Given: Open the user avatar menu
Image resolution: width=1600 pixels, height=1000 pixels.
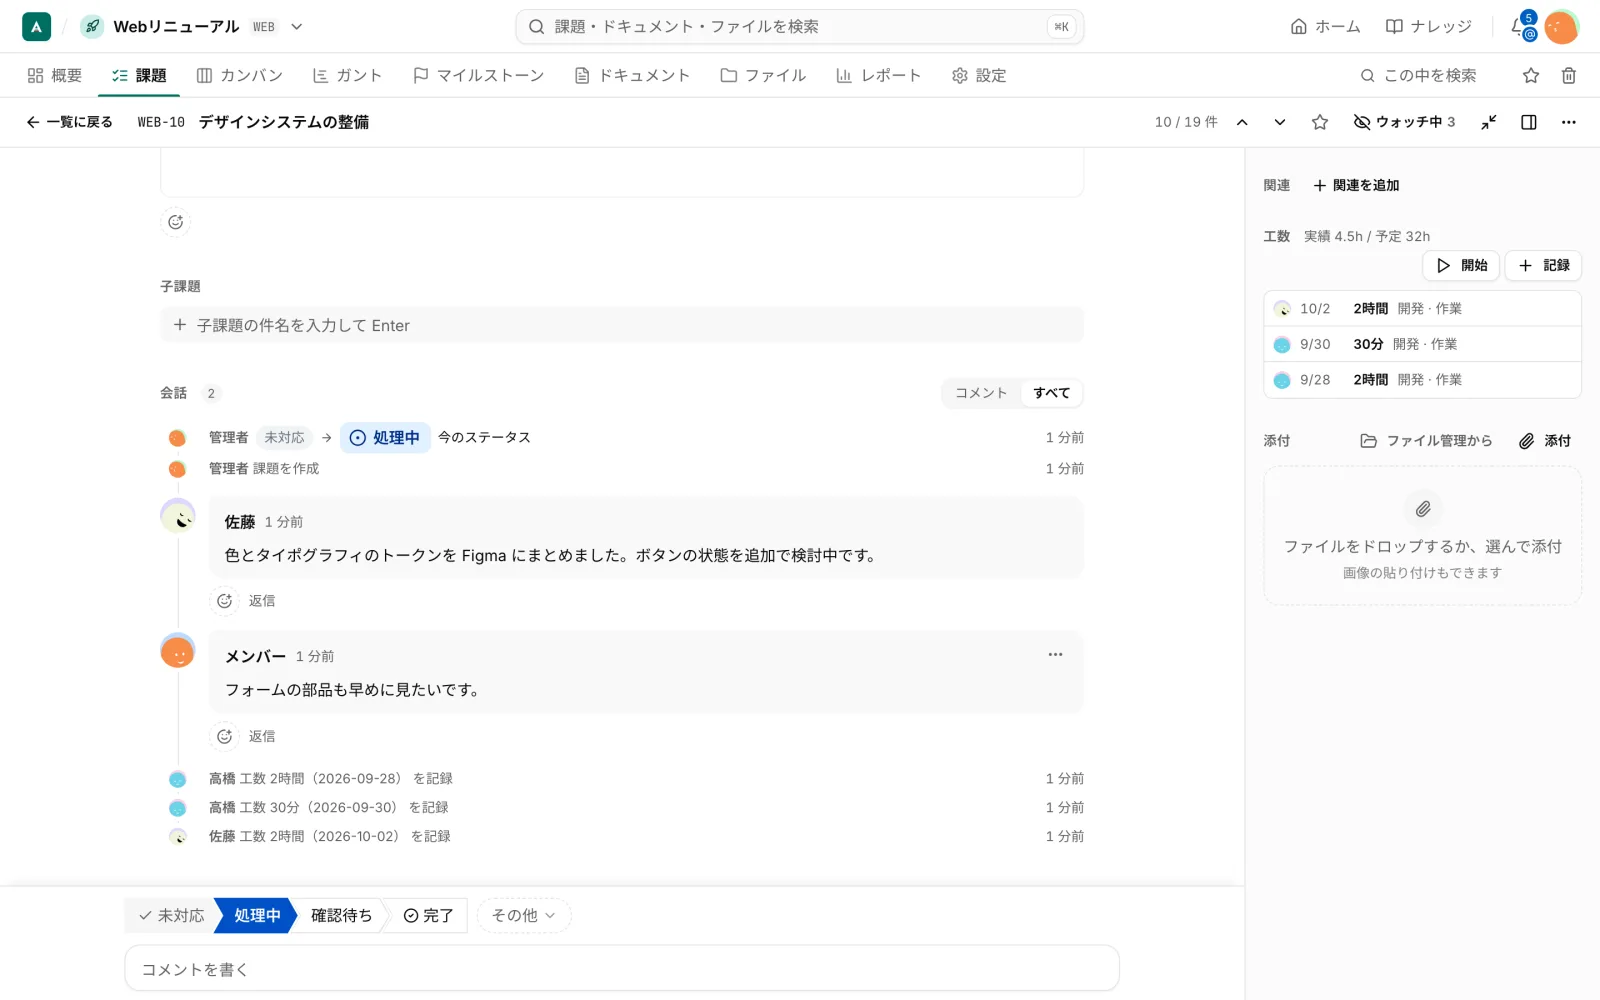Looking at the screenshot, I should (x=1561, y=27).
